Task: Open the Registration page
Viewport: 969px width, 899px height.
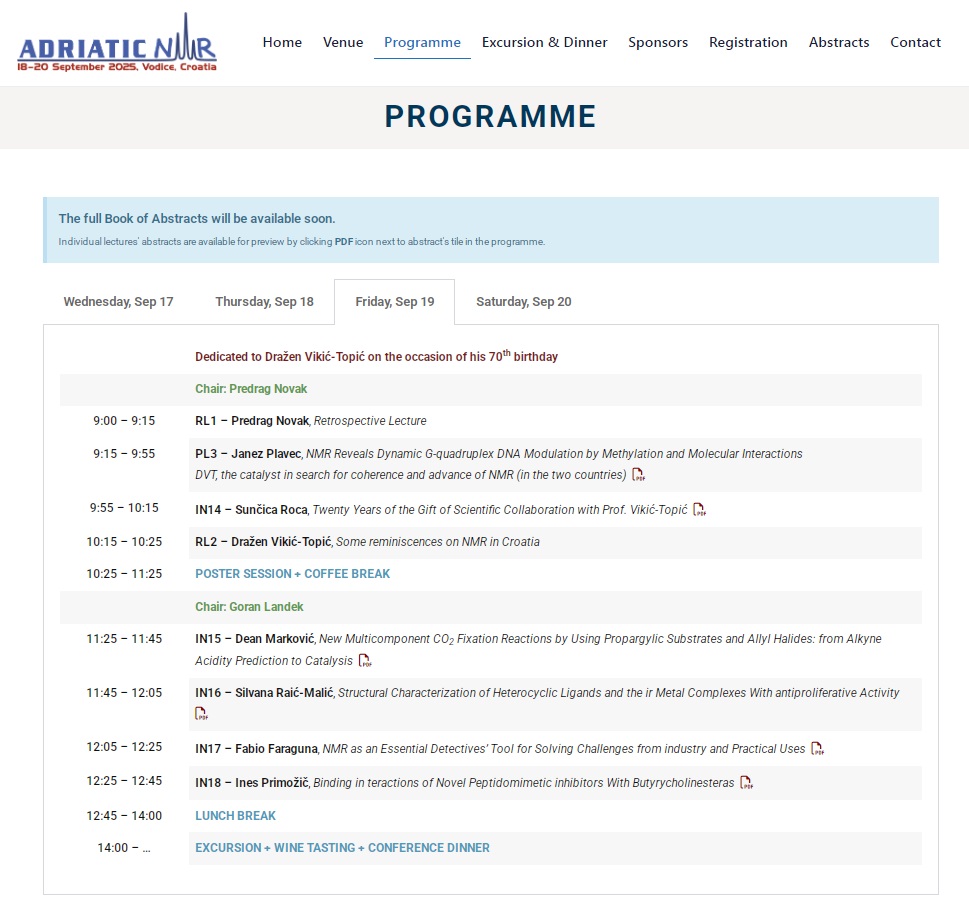Action: (748, 42)
